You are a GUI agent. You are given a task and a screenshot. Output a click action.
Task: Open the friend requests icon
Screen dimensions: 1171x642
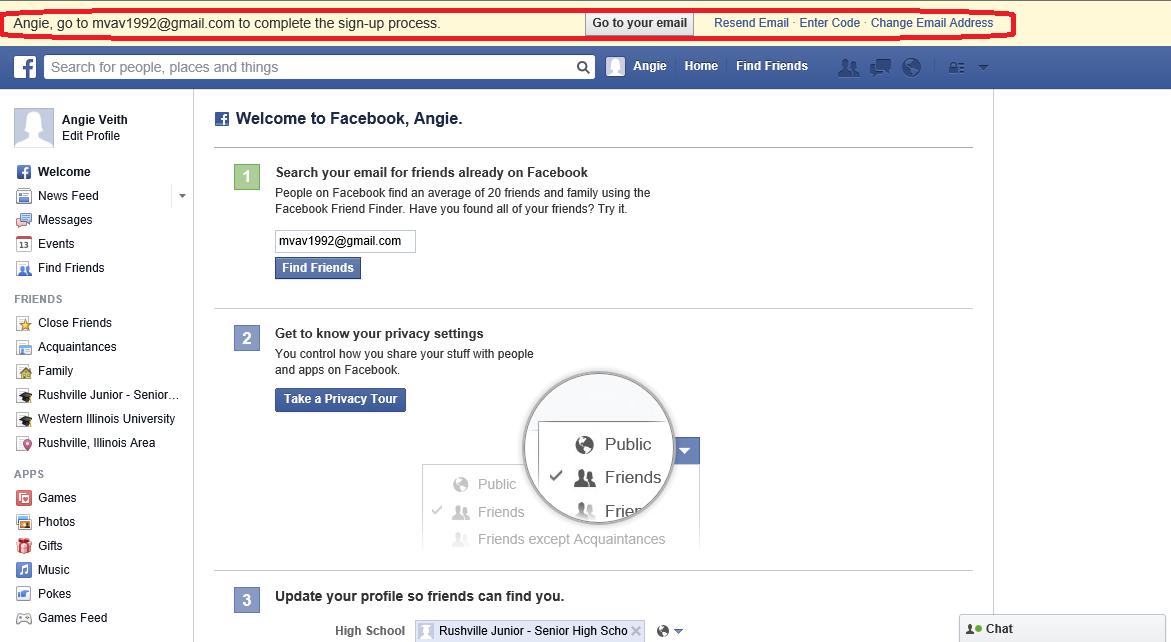point(848,67)
